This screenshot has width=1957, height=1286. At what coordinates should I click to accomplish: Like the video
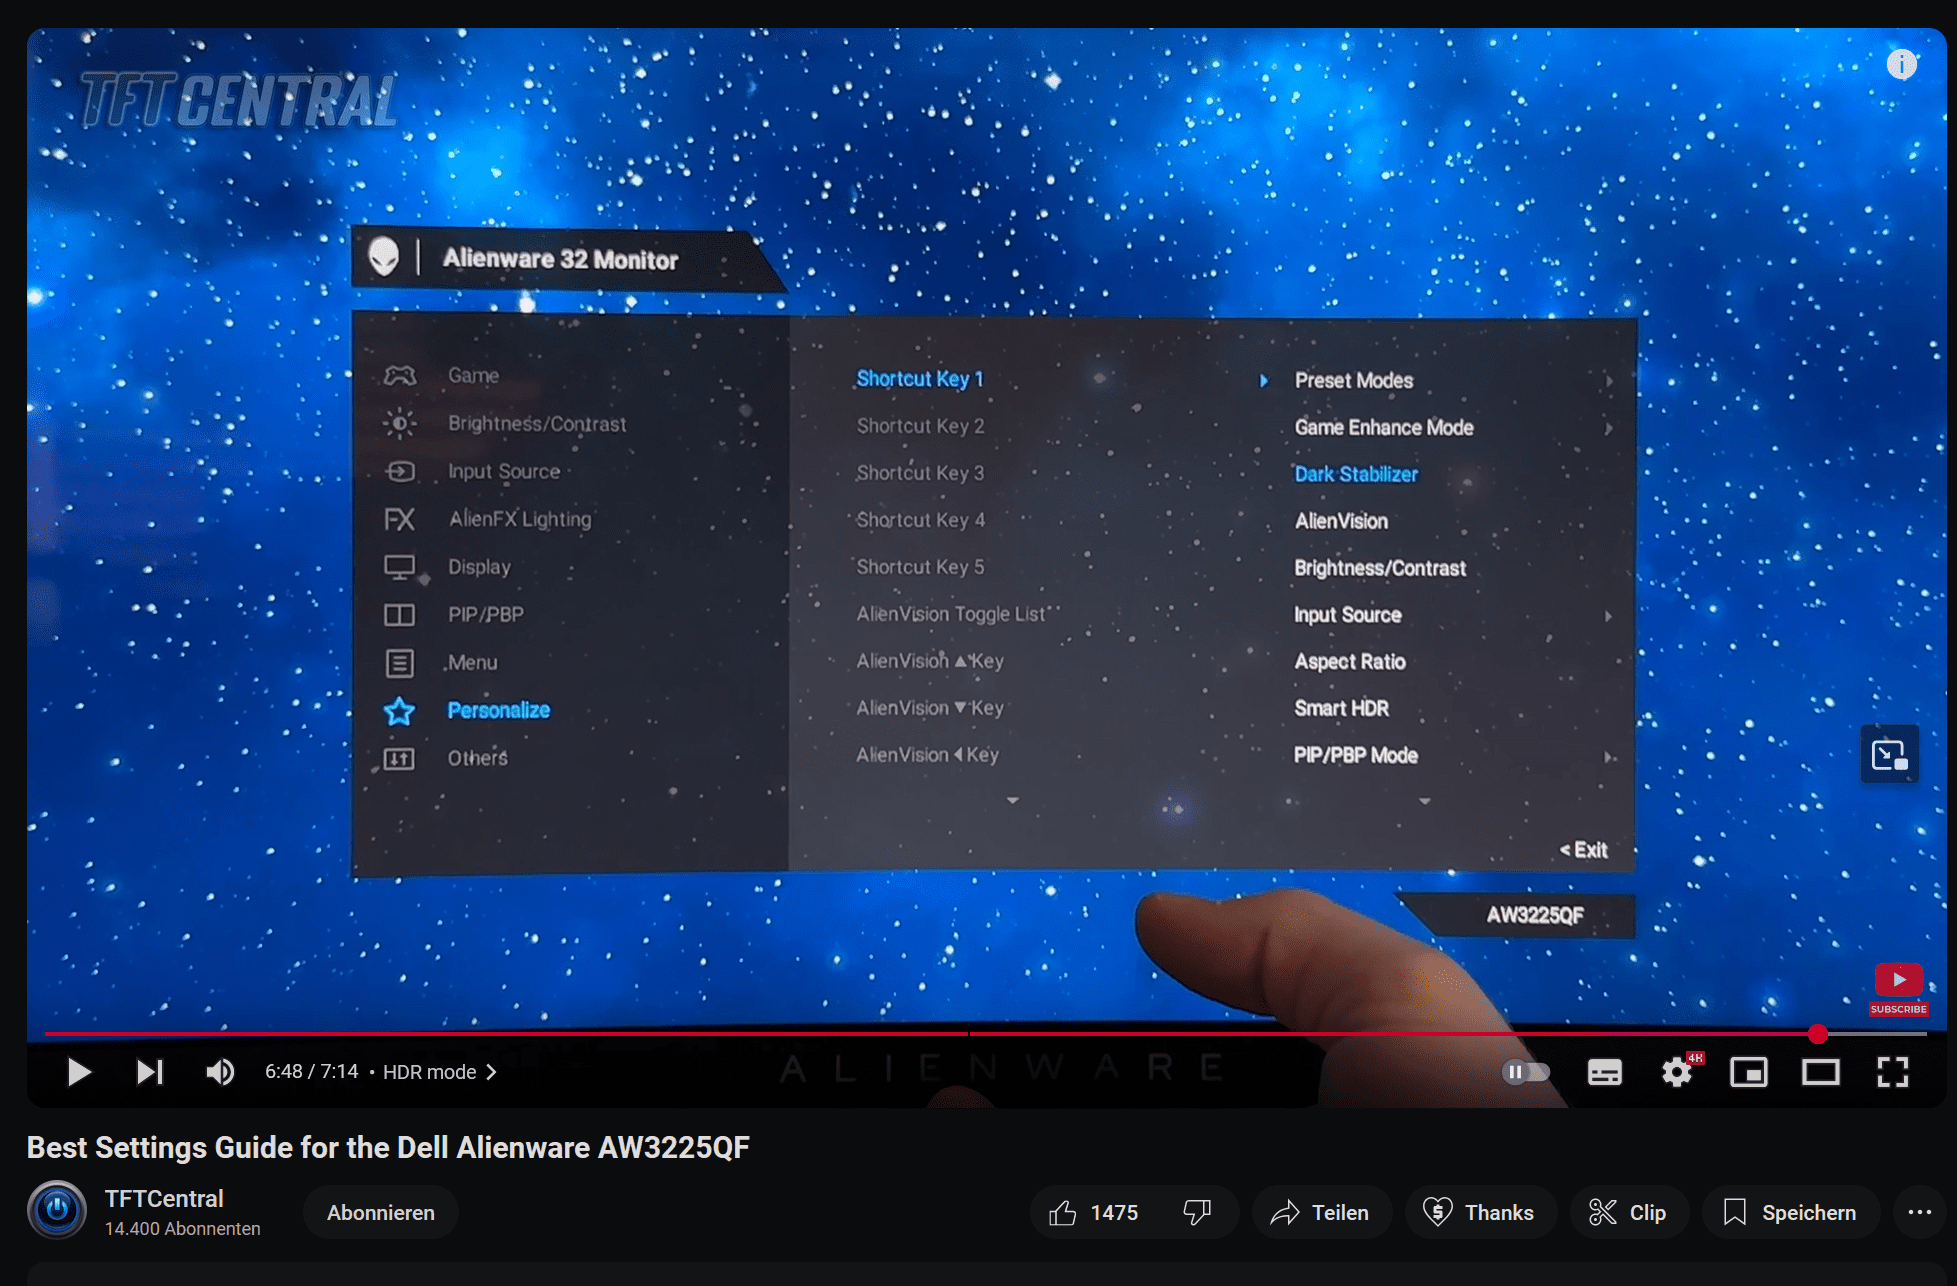(1093, 1212)
